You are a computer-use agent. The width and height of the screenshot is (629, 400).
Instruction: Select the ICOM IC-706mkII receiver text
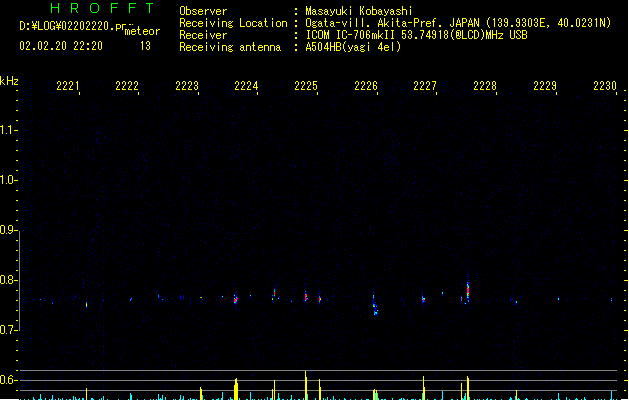(416, 35)
